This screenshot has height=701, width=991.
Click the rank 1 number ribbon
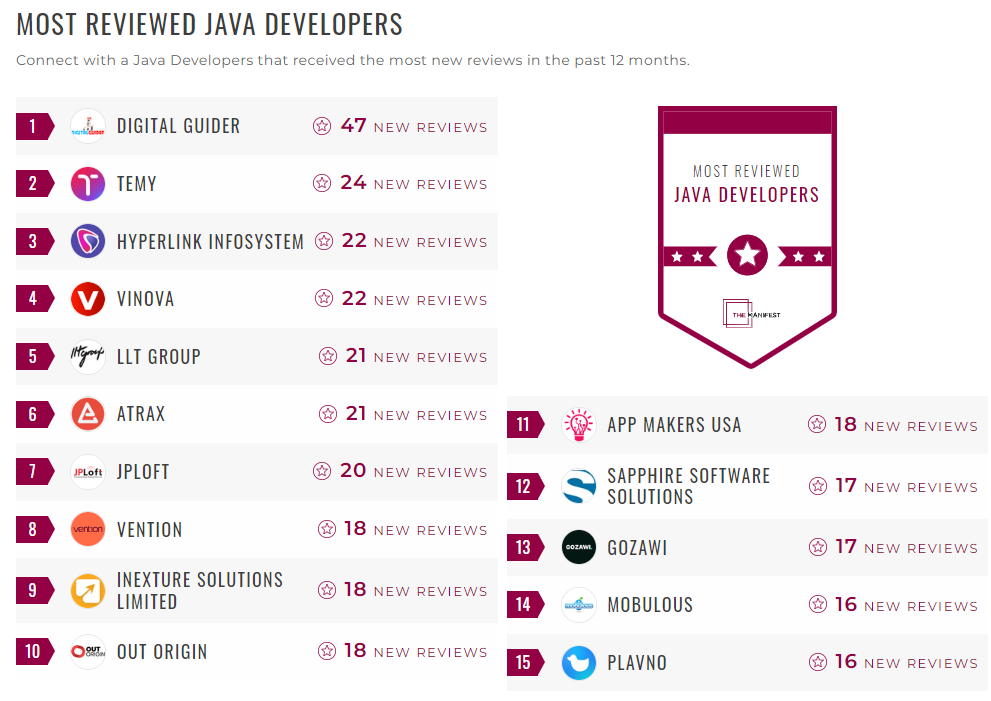click(x=34, y=126)
